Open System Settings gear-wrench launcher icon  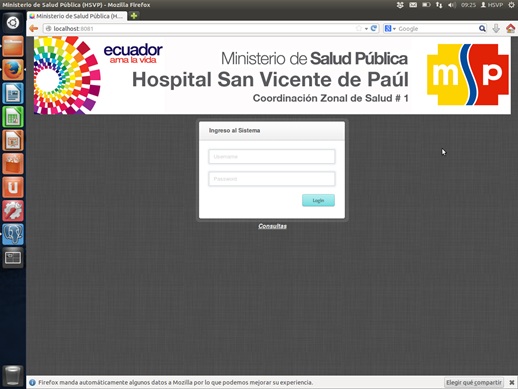(x=13, y=211)
